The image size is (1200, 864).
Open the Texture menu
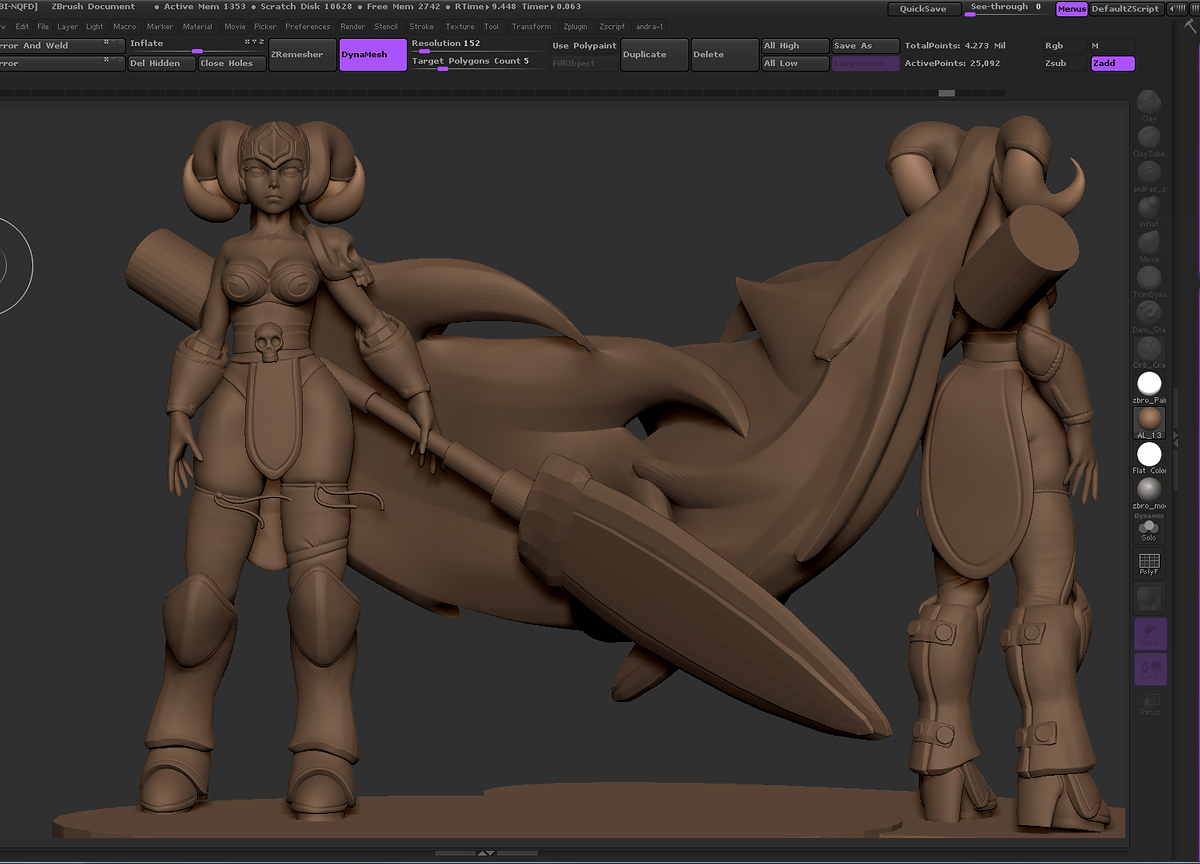460,26
